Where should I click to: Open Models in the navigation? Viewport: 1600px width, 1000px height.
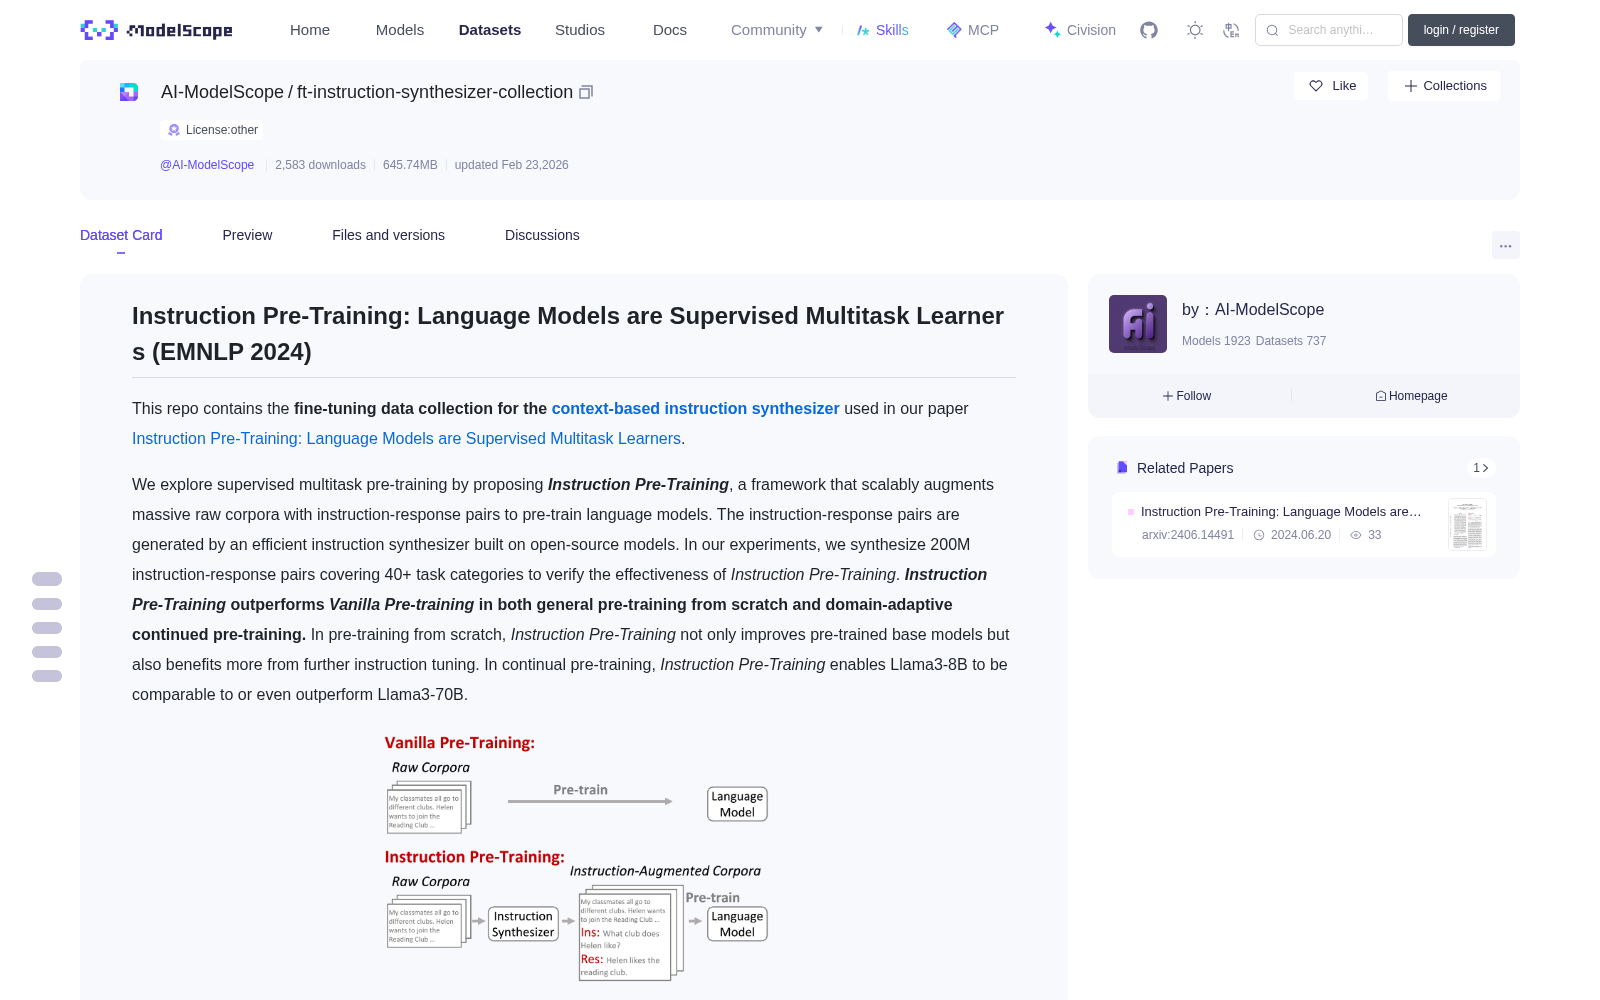click(x=400, y=30)
